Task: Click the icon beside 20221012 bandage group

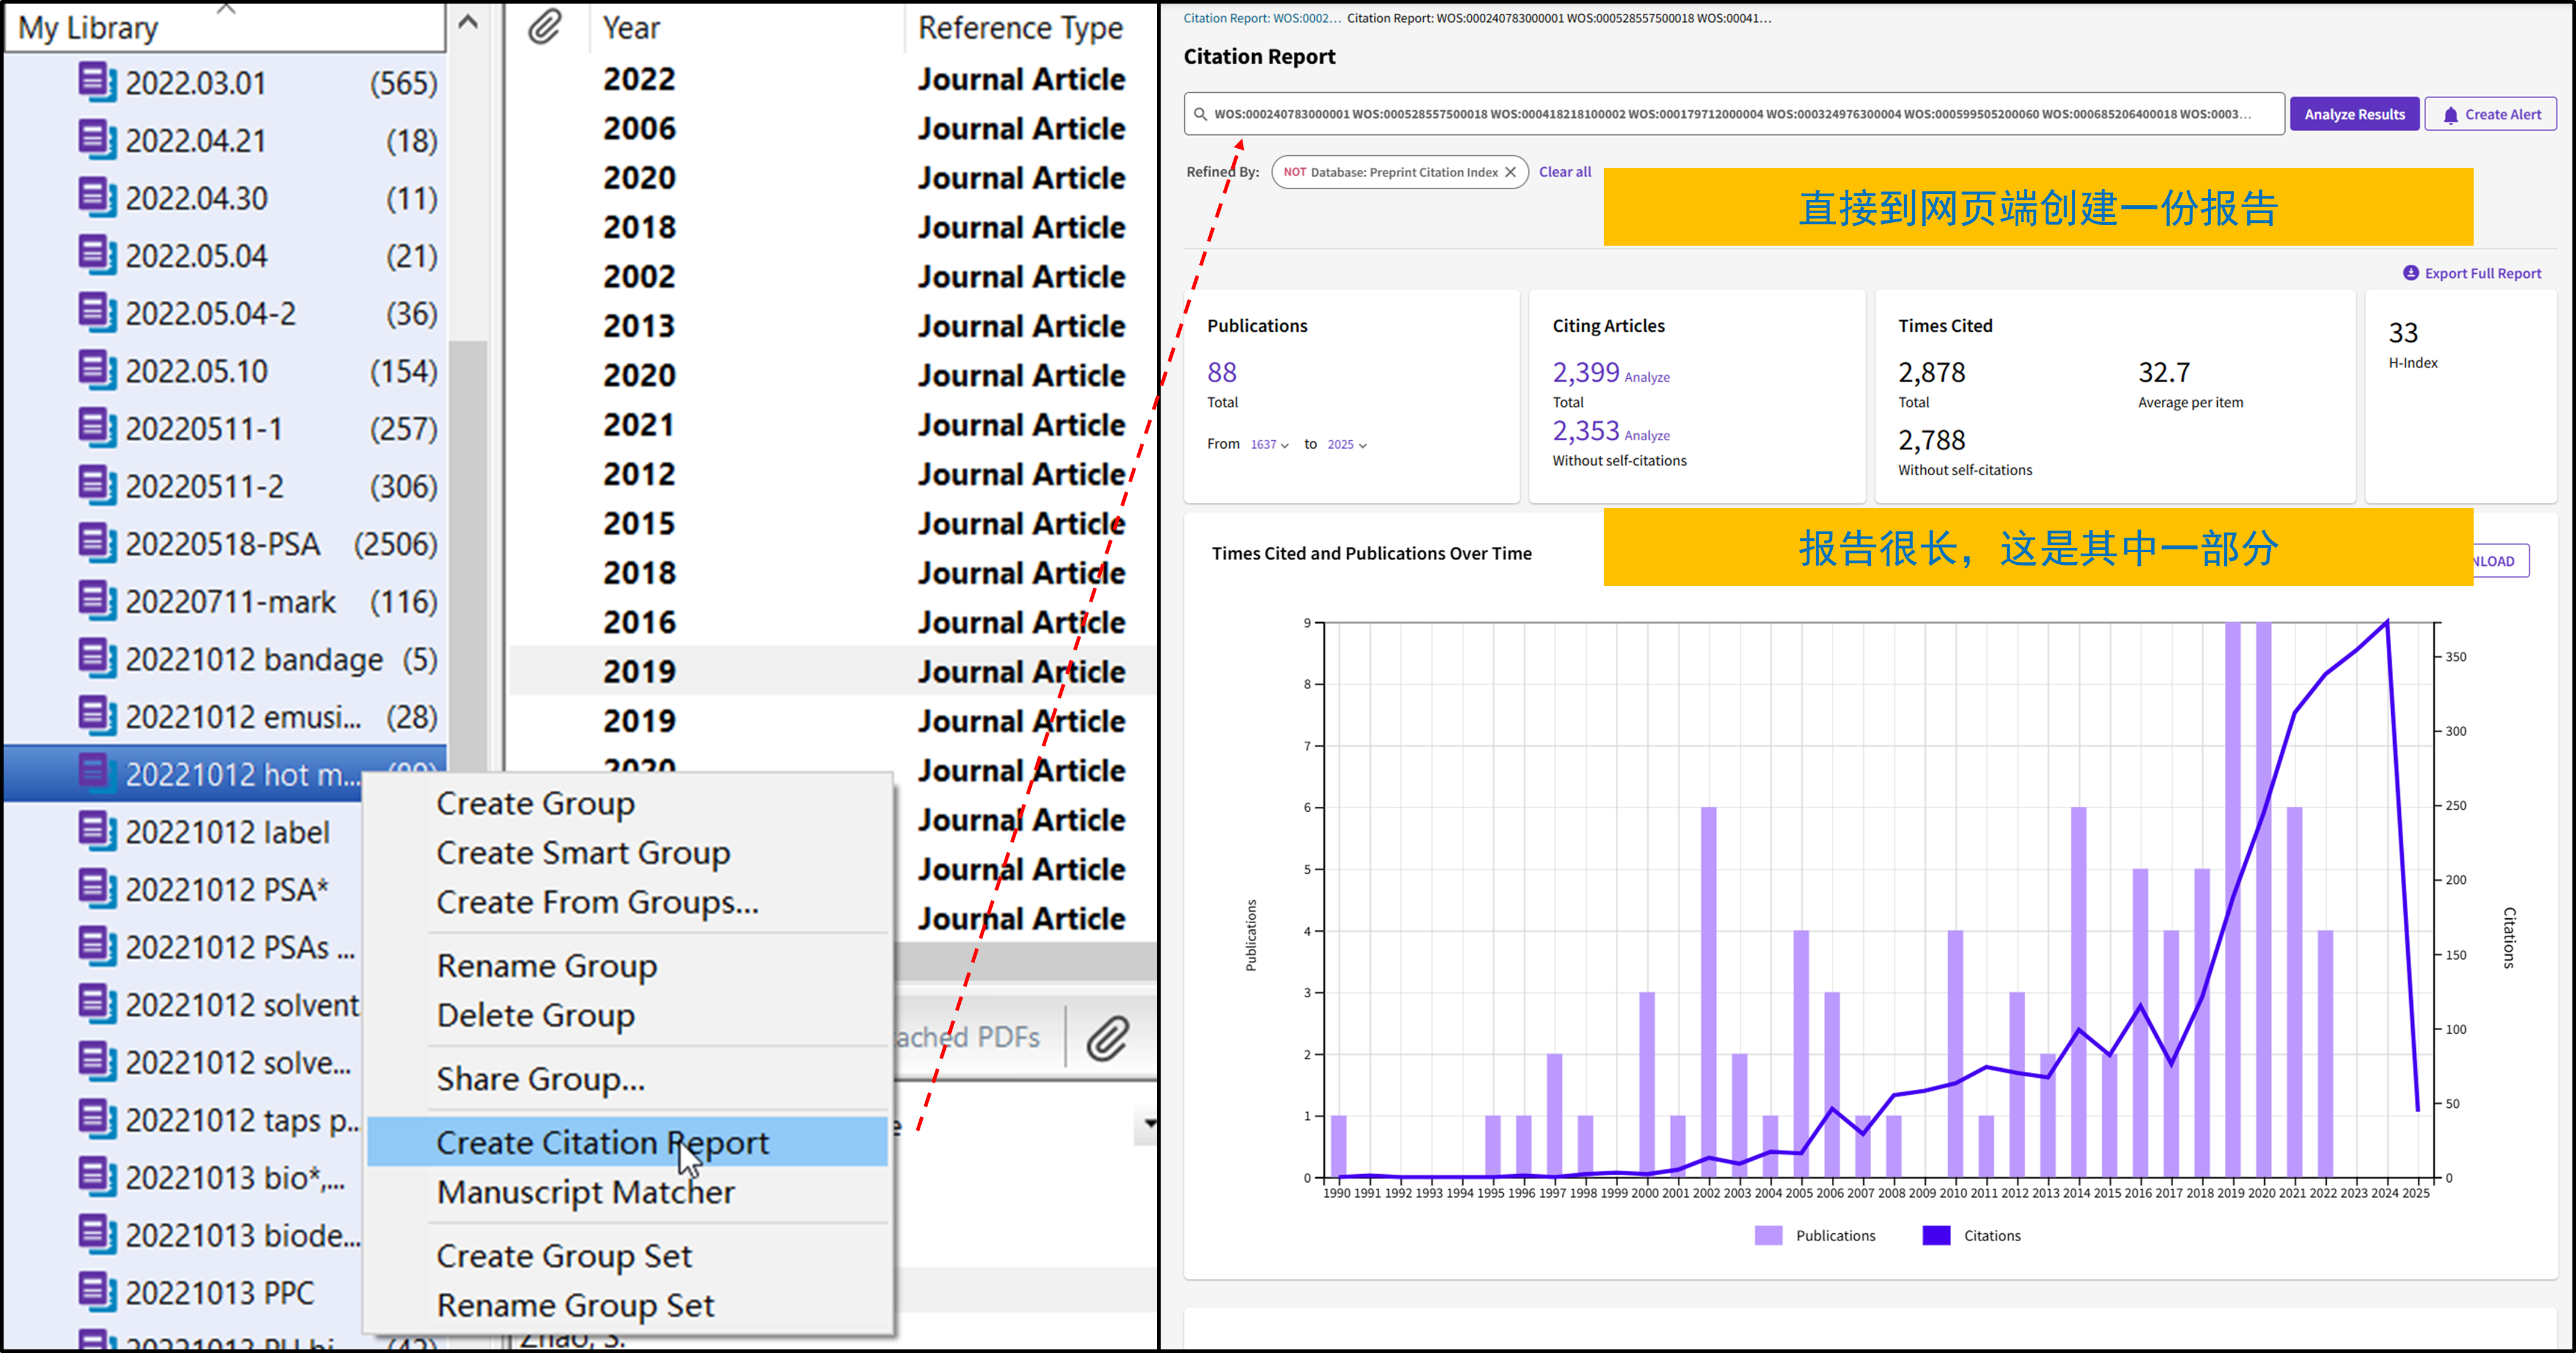Action: pyautogui.click(x=97, y=658)
